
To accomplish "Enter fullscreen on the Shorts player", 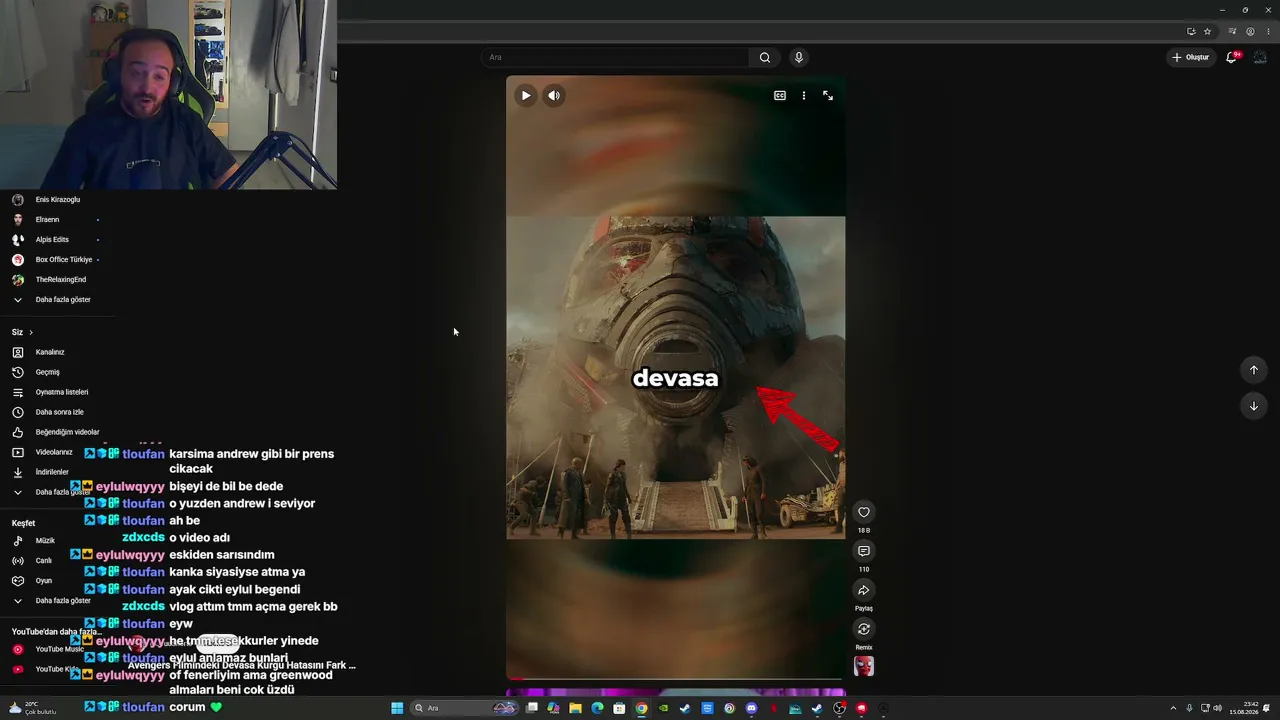I will (828, 96).
